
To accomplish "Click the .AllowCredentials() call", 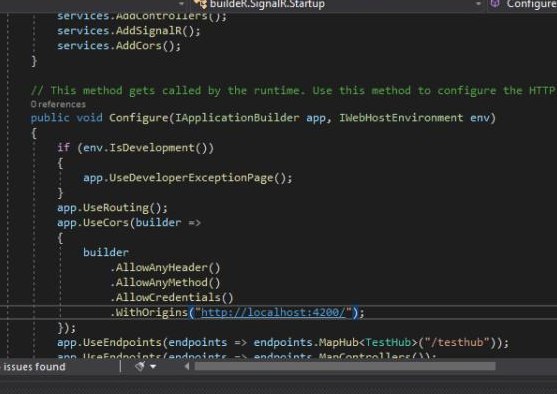I will coord(172,297).
